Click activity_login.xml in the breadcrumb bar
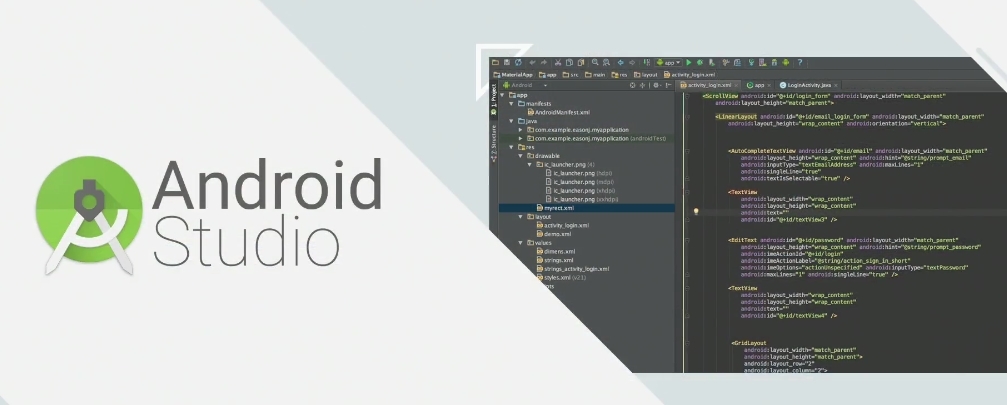 pyautogui.click(x=690, y=74)
